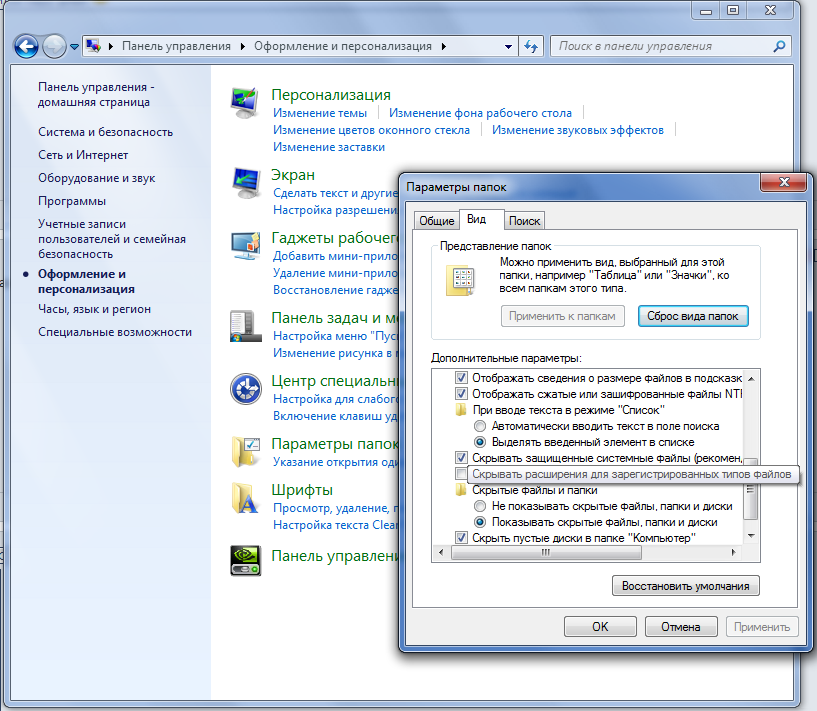Click the NVIDIA control panel icon
Image resolution: width=817 pixels, height=711 pixels.
coord(245,559)
